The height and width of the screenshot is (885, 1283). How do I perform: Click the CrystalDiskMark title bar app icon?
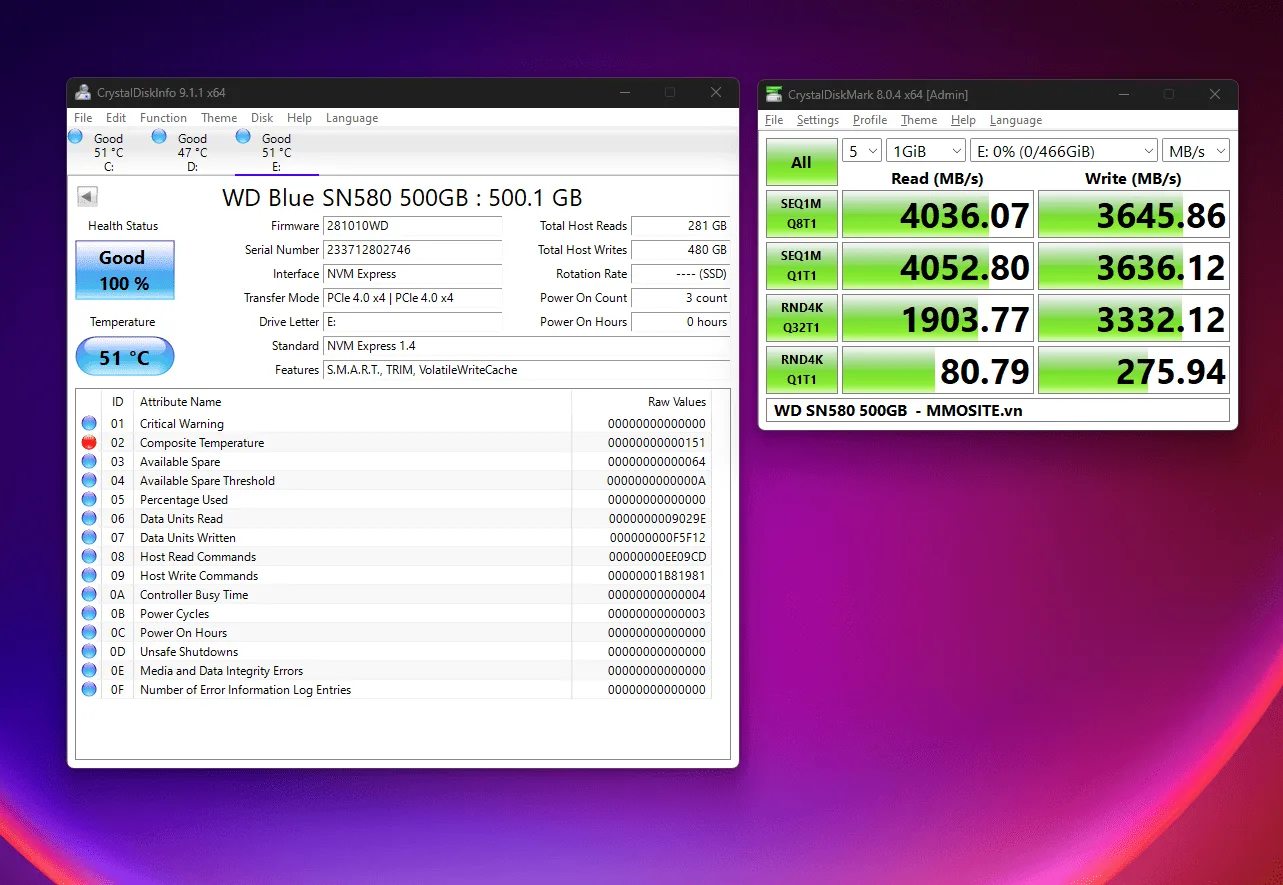tap(774, 94)
